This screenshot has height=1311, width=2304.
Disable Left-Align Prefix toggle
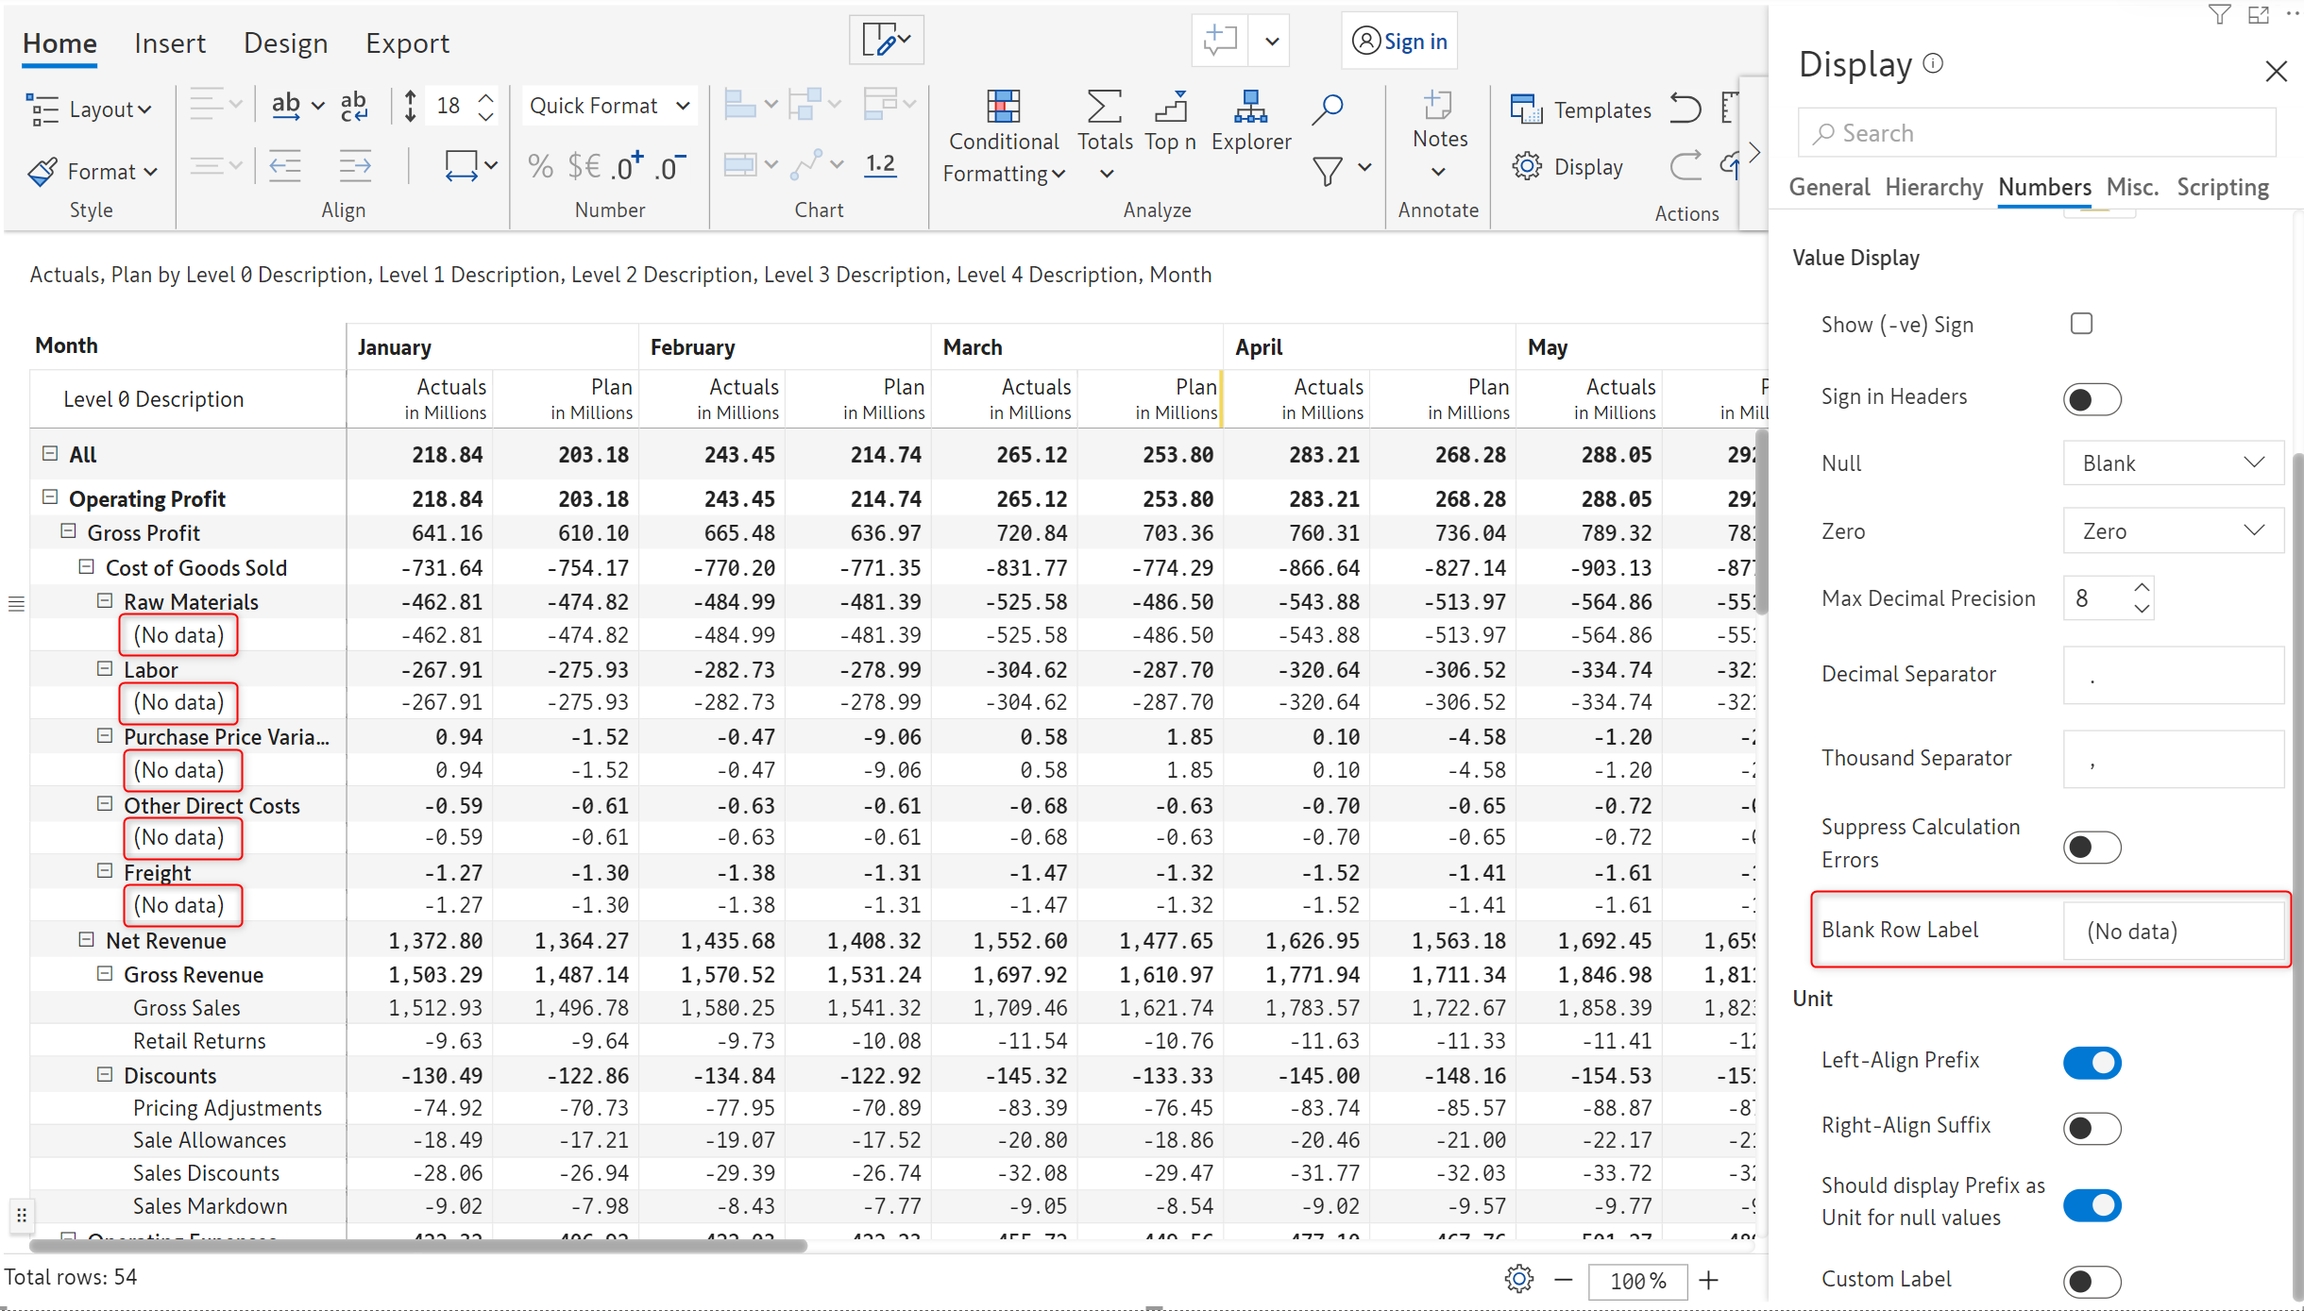click(x=2091, y=1062)
